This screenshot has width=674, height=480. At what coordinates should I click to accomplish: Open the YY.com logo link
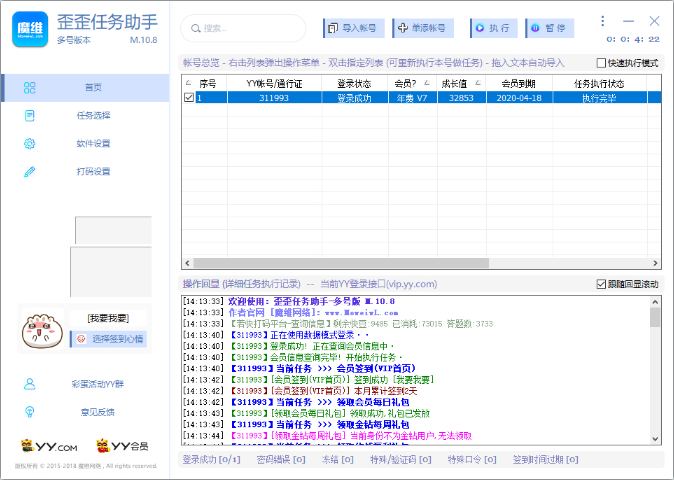pos(49,446)
